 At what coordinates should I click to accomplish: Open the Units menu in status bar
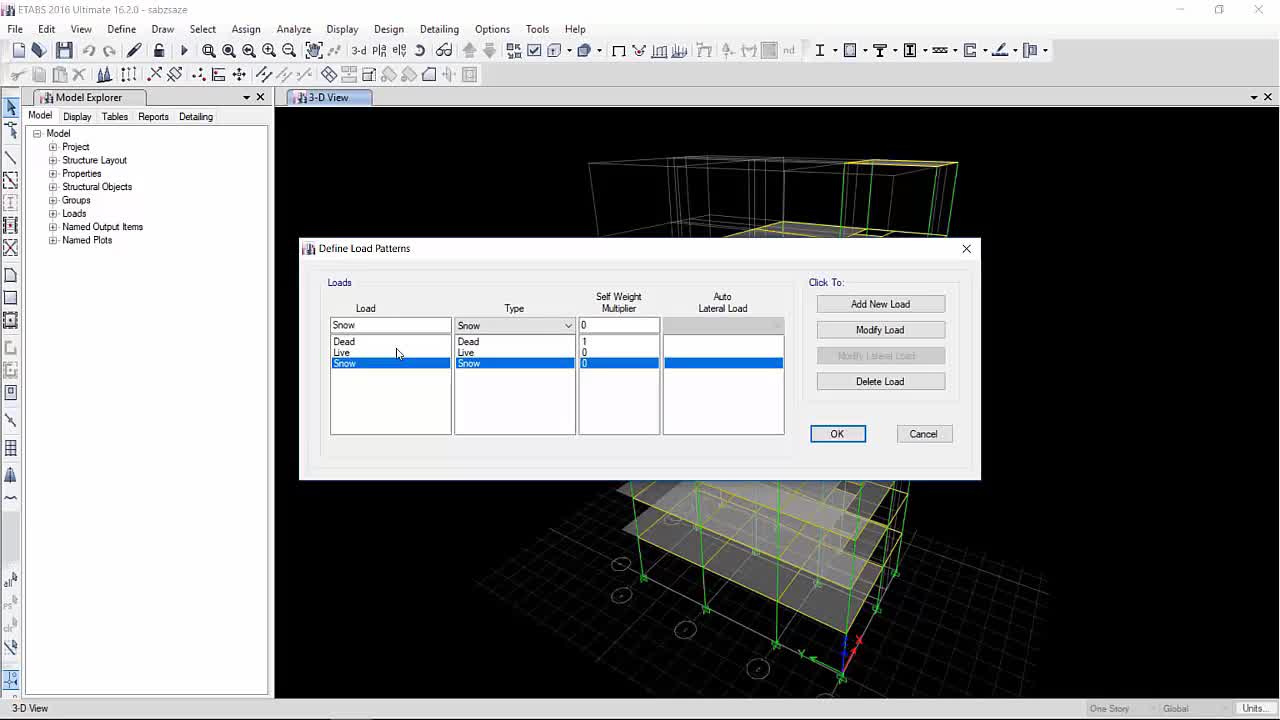(x=1253, y=708)
